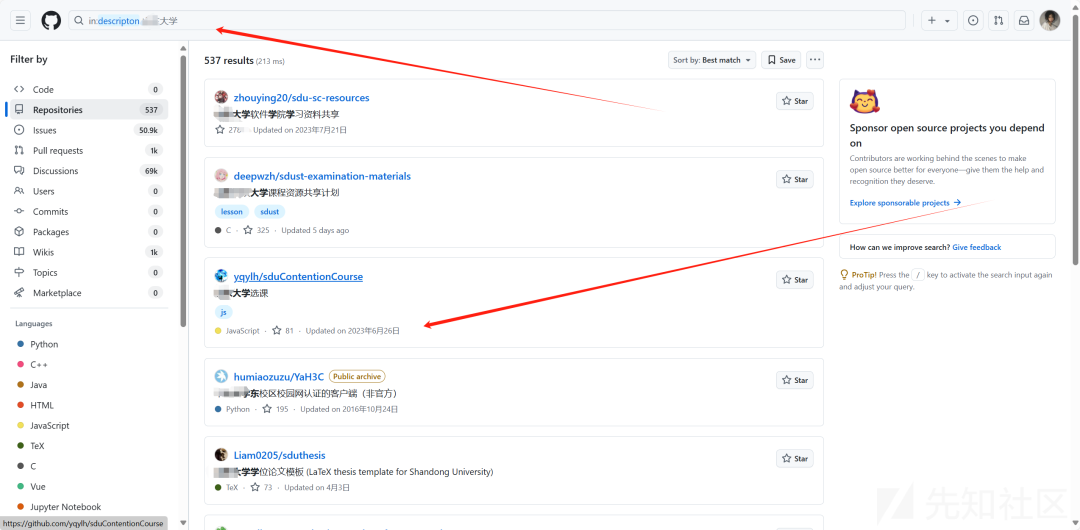Filter results by Repositories
Image resolution: width=1080 pixels, height=530 pixels.
tap(89, 110)
